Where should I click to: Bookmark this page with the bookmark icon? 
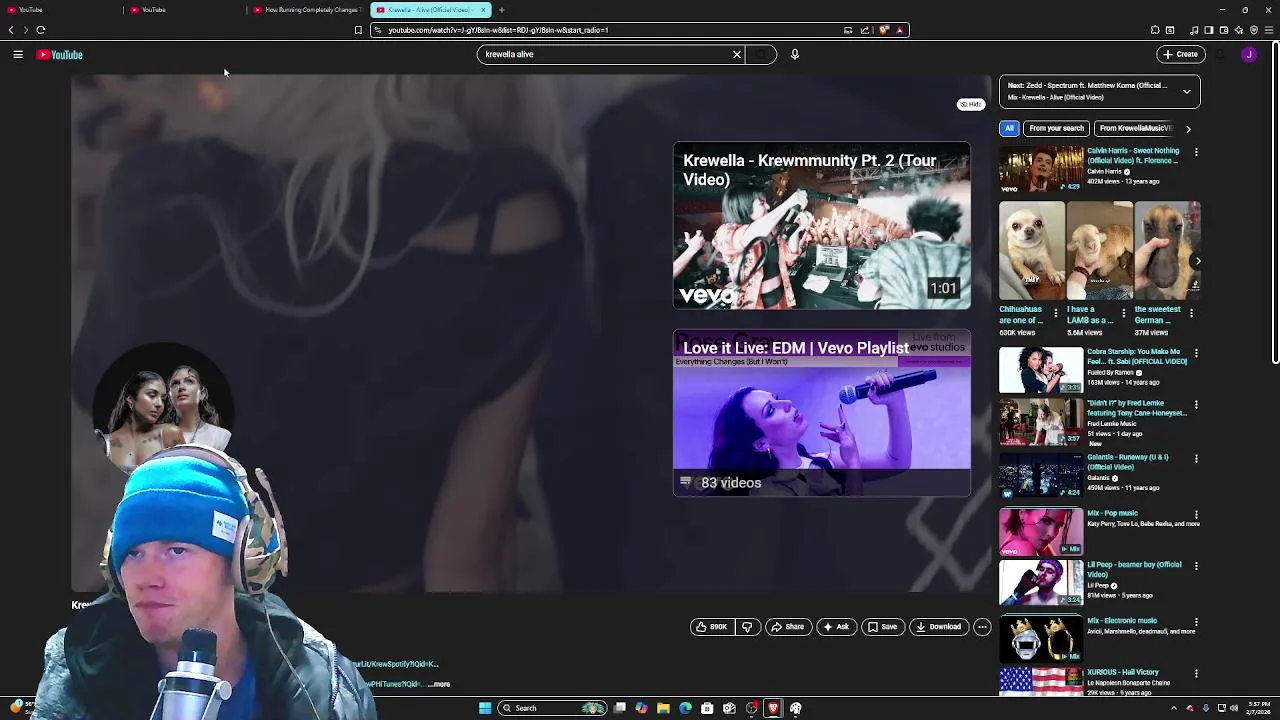pos(358,30)
